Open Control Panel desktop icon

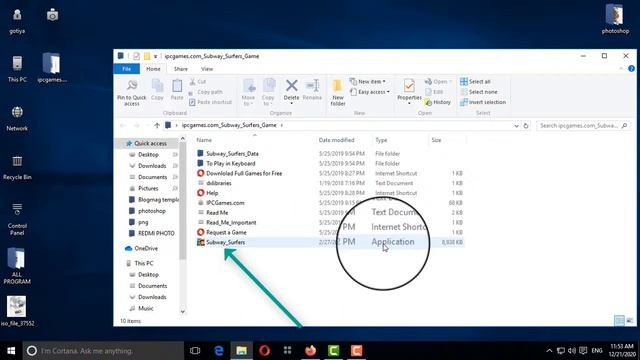pos(17,219)
